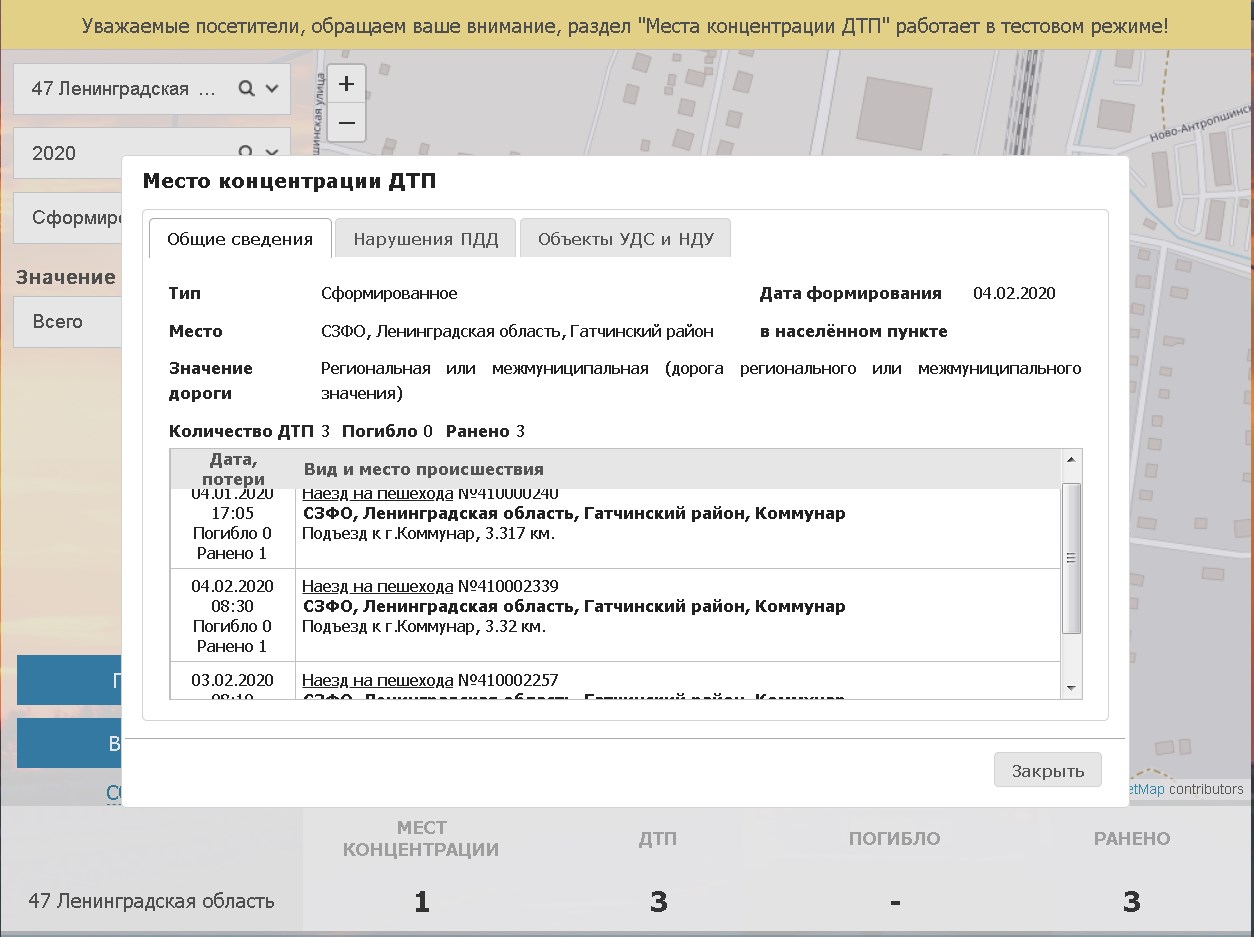Click search icon in region selector
The height and width of the screenshot is (937, 1254).
tap(246, 89)
